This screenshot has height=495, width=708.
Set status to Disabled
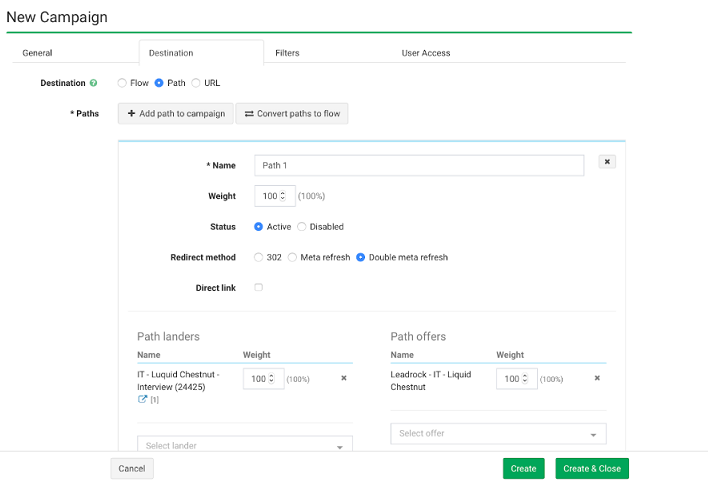point(302,227)
